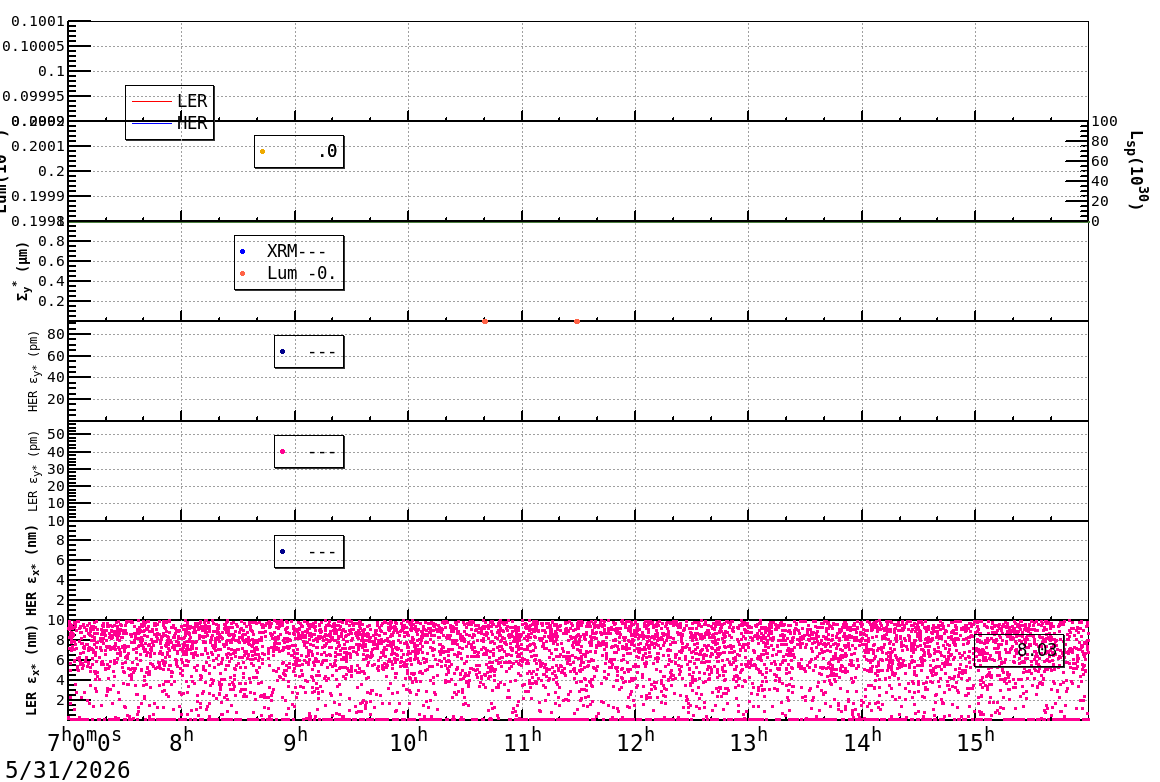Click the LER εy* panel legend box
The height and width of the screenshot is (782, 1160).
[309, 452]
